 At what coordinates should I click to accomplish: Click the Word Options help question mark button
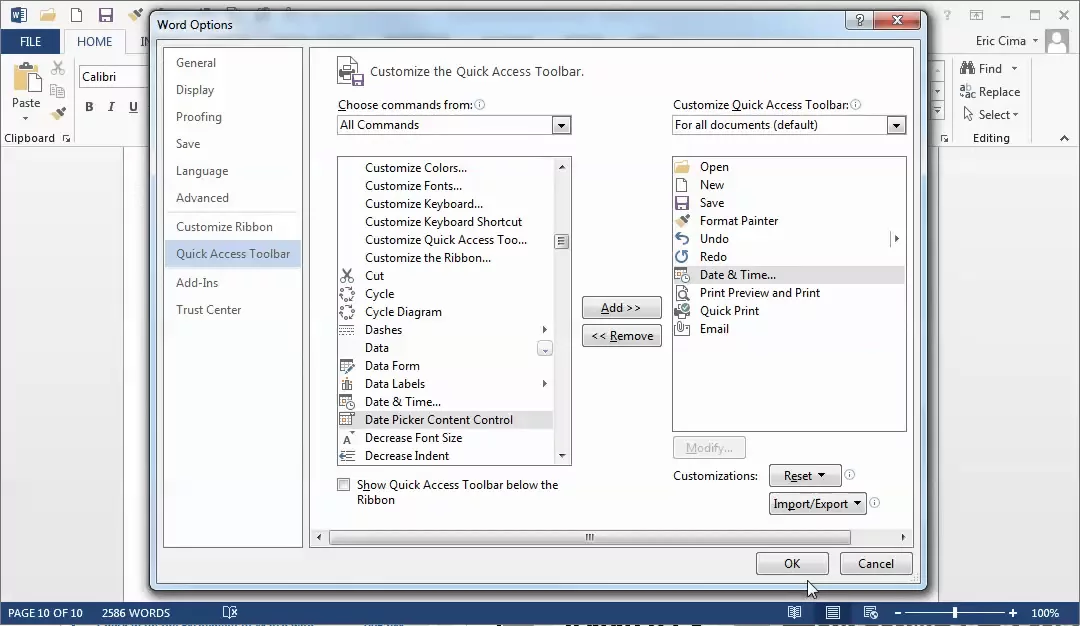click(x=859, y=20)
